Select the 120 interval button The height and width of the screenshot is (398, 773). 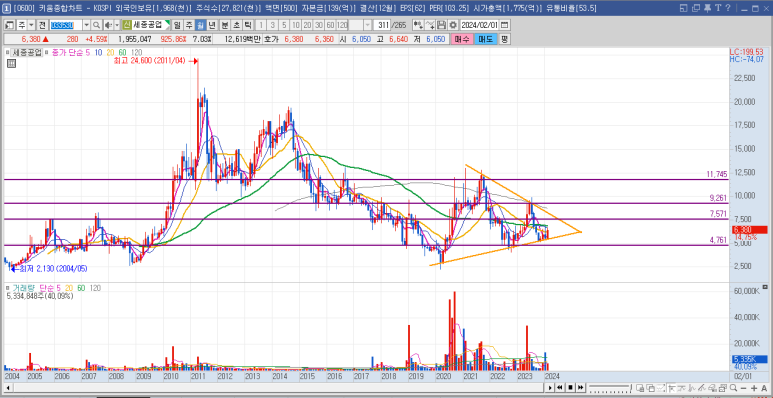click(x=342, y=25)
